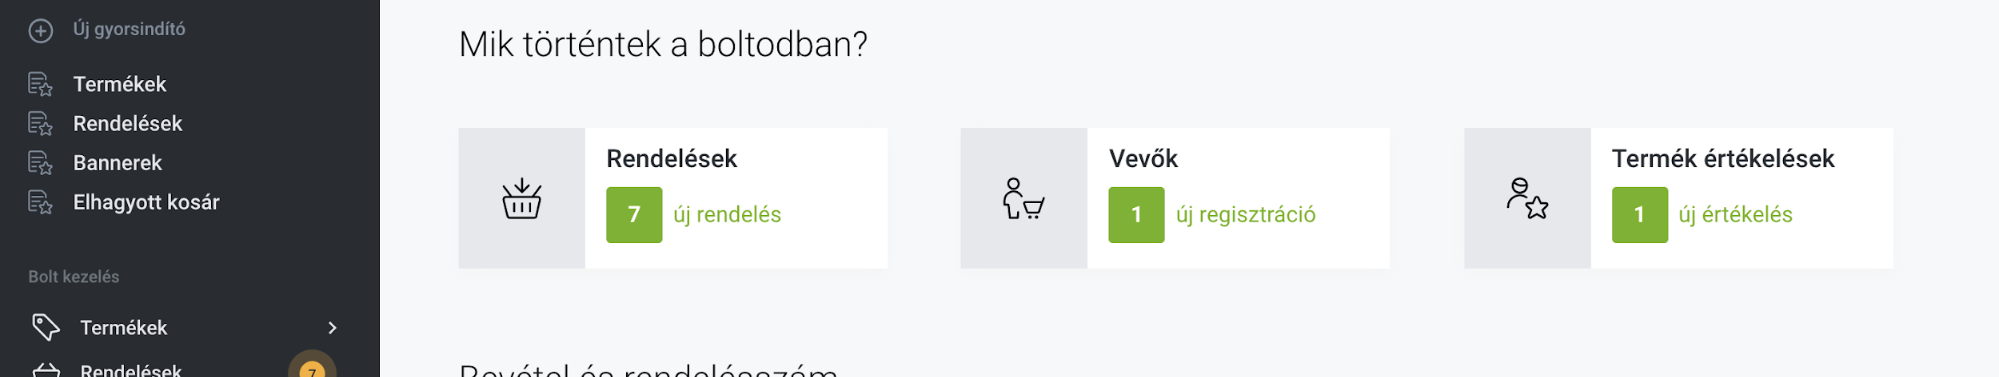Image resolution: width=1999 pixels, height=377 pixels.
Task: Click the green 1 badge on Vevők card
Action: click(1136, 215)
